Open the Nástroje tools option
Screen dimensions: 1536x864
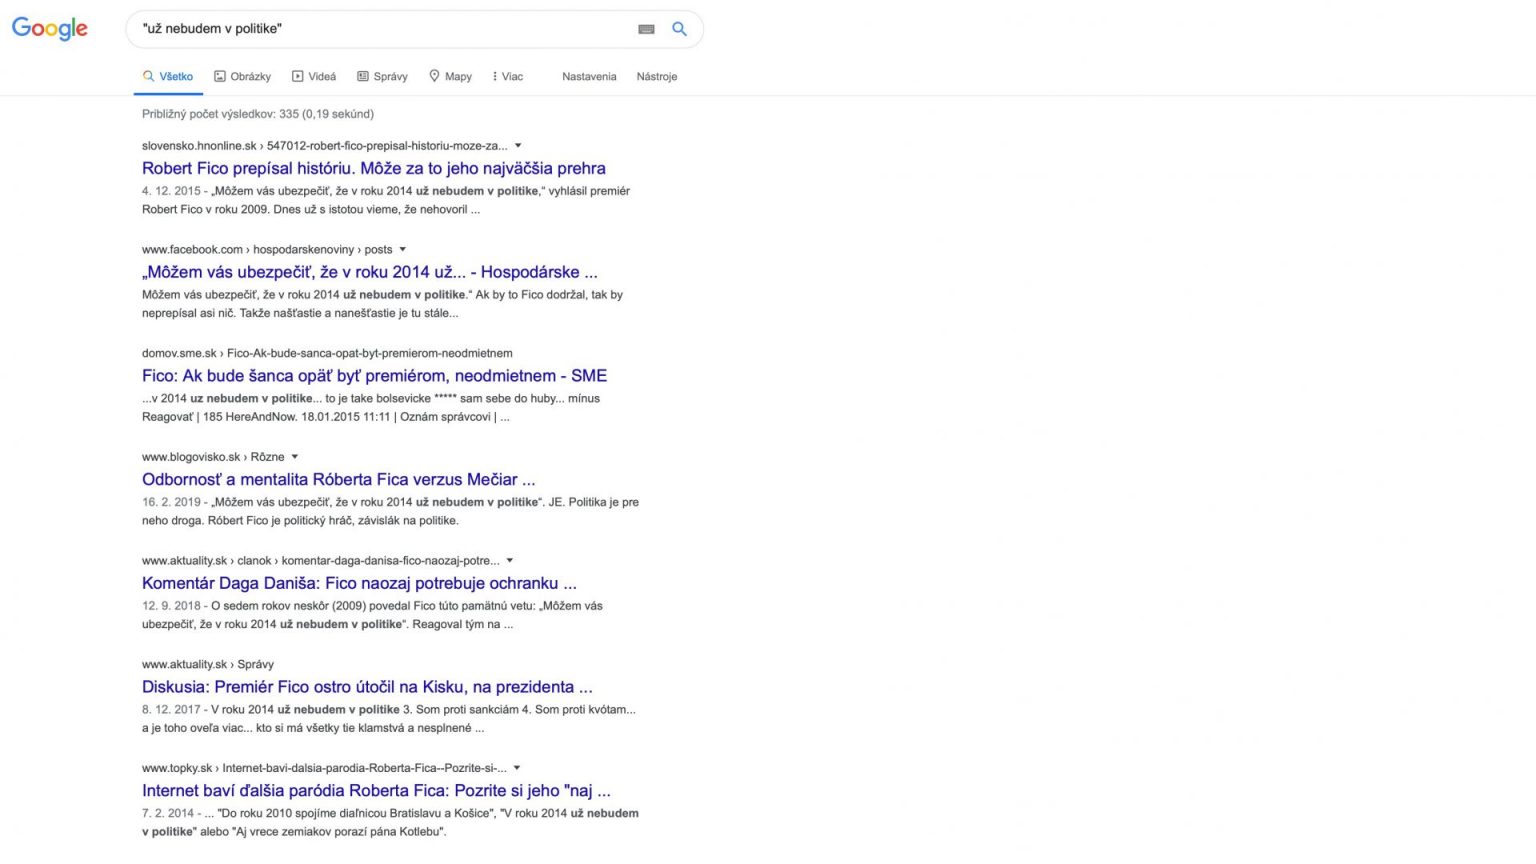657,76
